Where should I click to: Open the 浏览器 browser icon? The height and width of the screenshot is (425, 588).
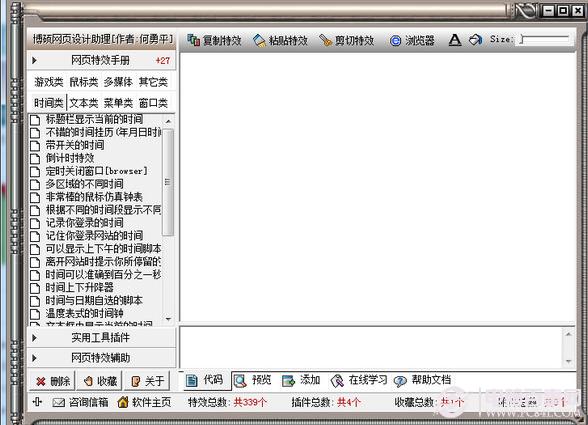[x=395, y=41]
